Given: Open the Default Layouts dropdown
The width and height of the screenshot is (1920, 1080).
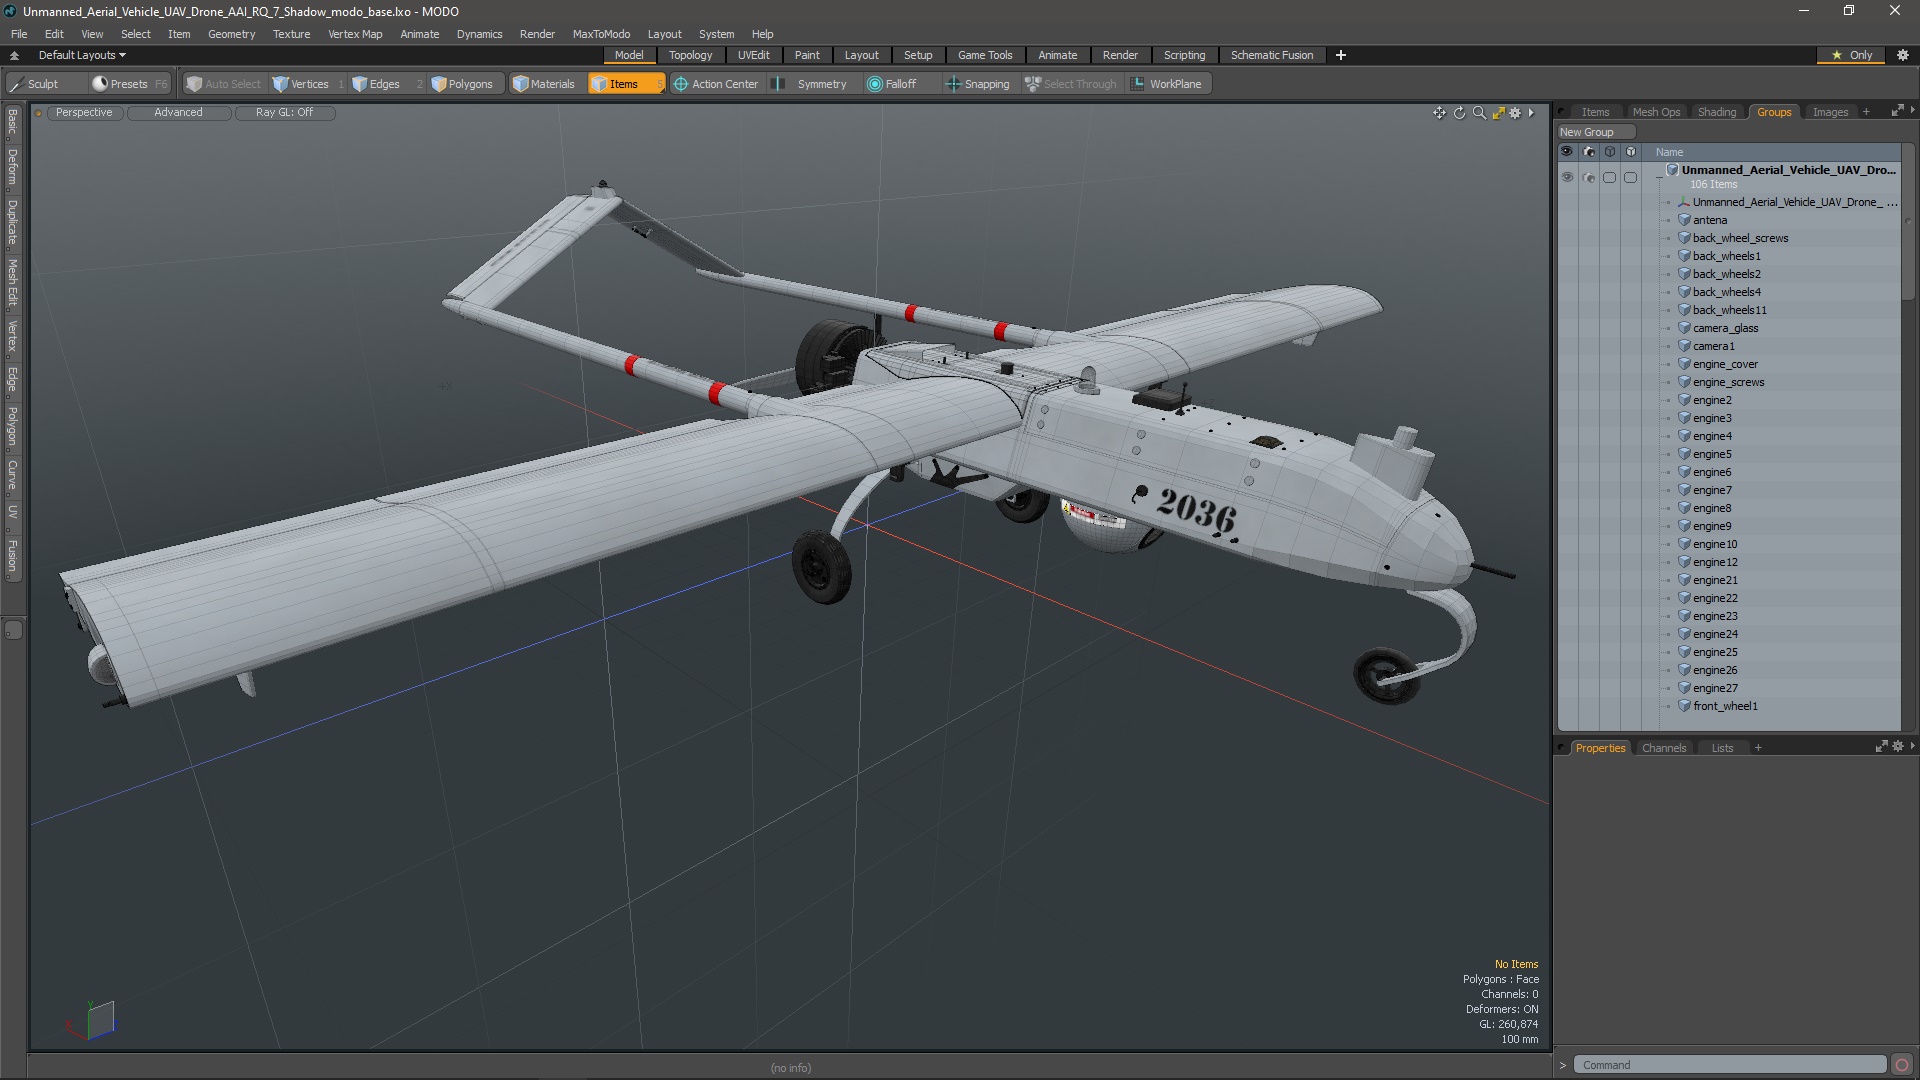Looking at the screenshot, I should tap(82, 55).
